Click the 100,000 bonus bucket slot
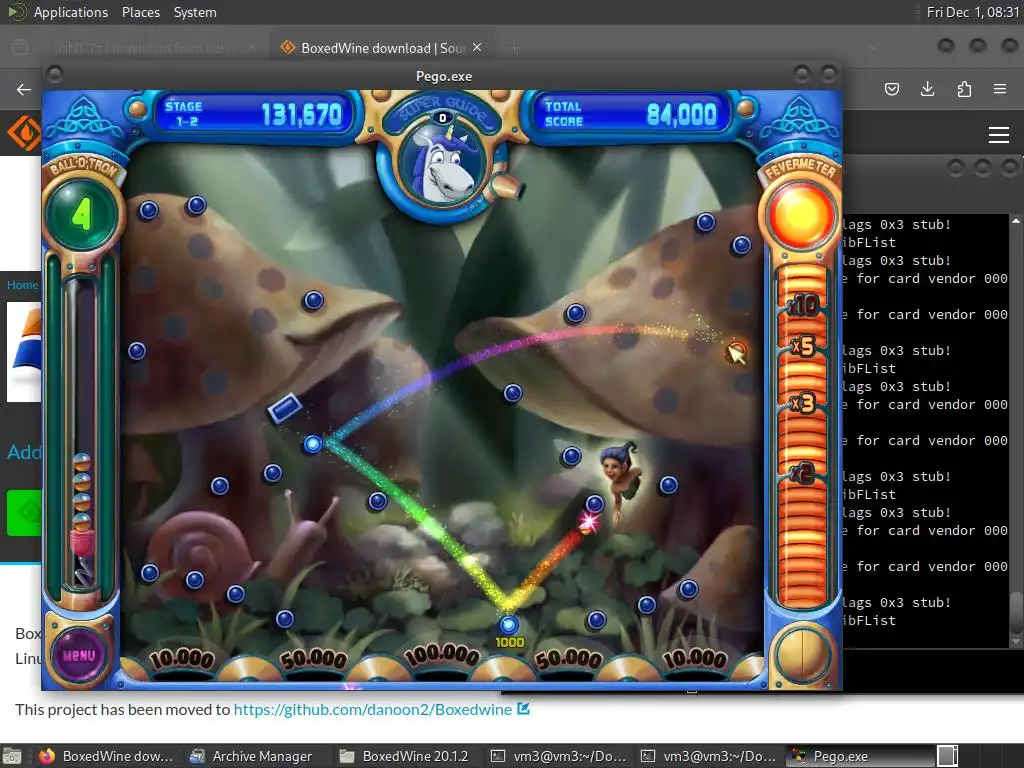The height and width of the screenshot is (768, 1024). [441, 656]
